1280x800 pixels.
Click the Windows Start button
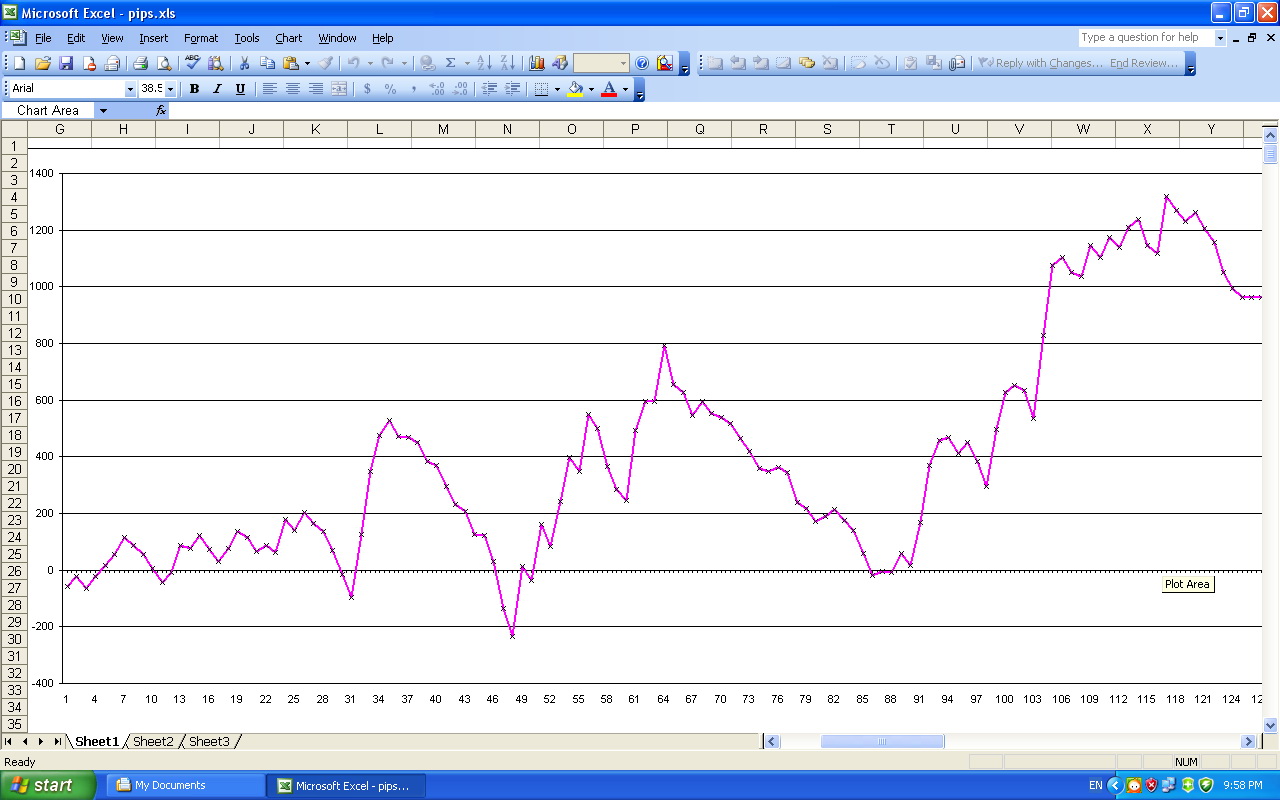(x=48, y=785)
